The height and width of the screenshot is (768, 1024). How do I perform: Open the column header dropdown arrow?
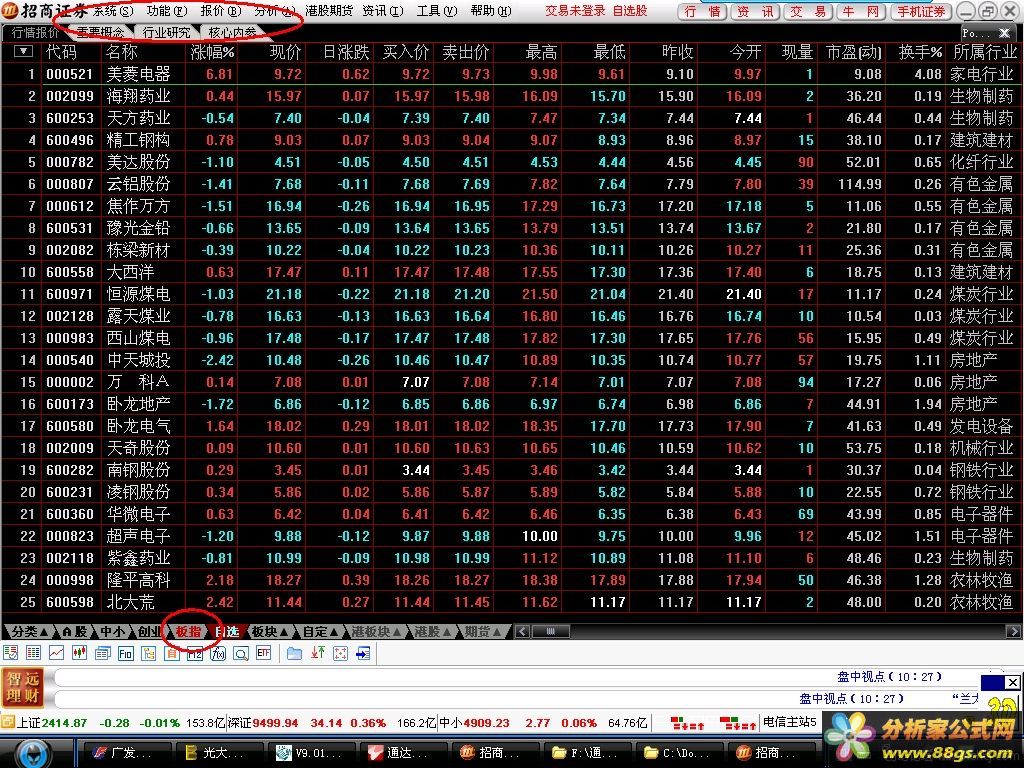(23, 51)
